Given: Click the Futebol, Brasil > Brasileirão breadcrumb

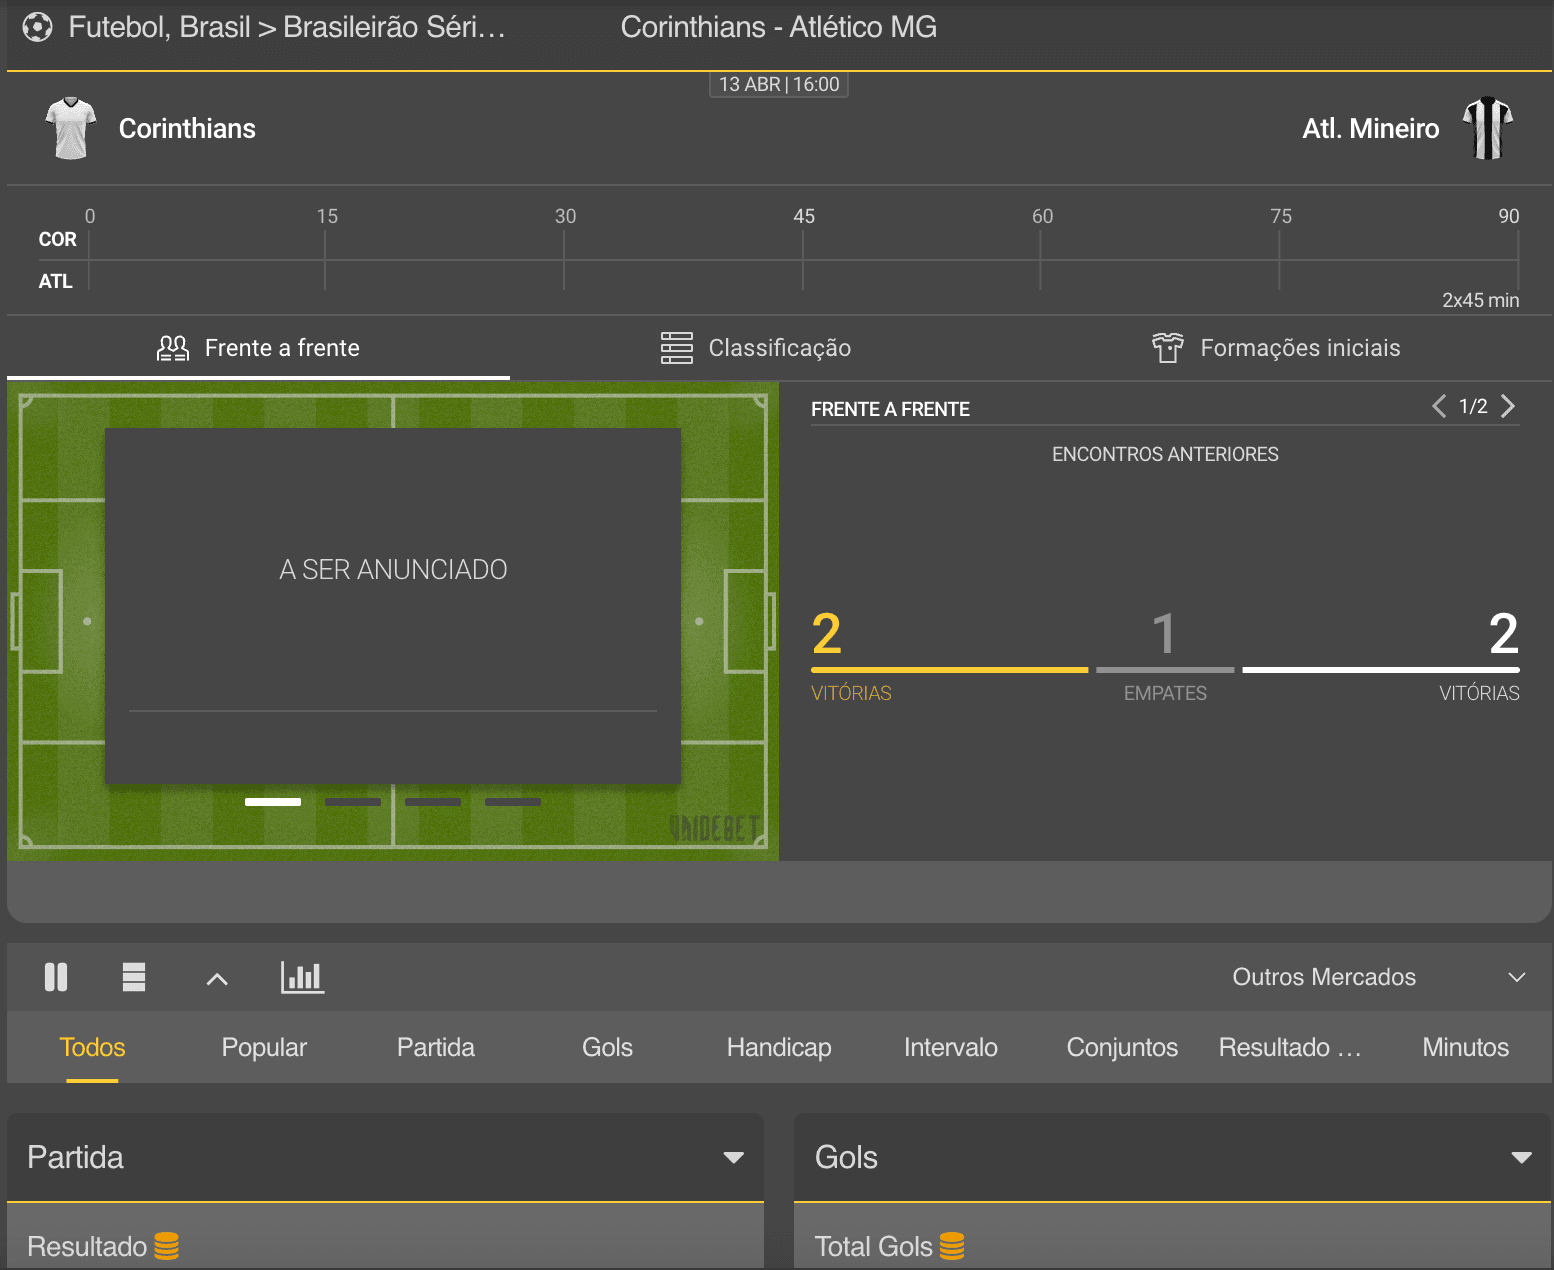Looking at the screenshot, I should pyautogui.click(x=287, y=27).
